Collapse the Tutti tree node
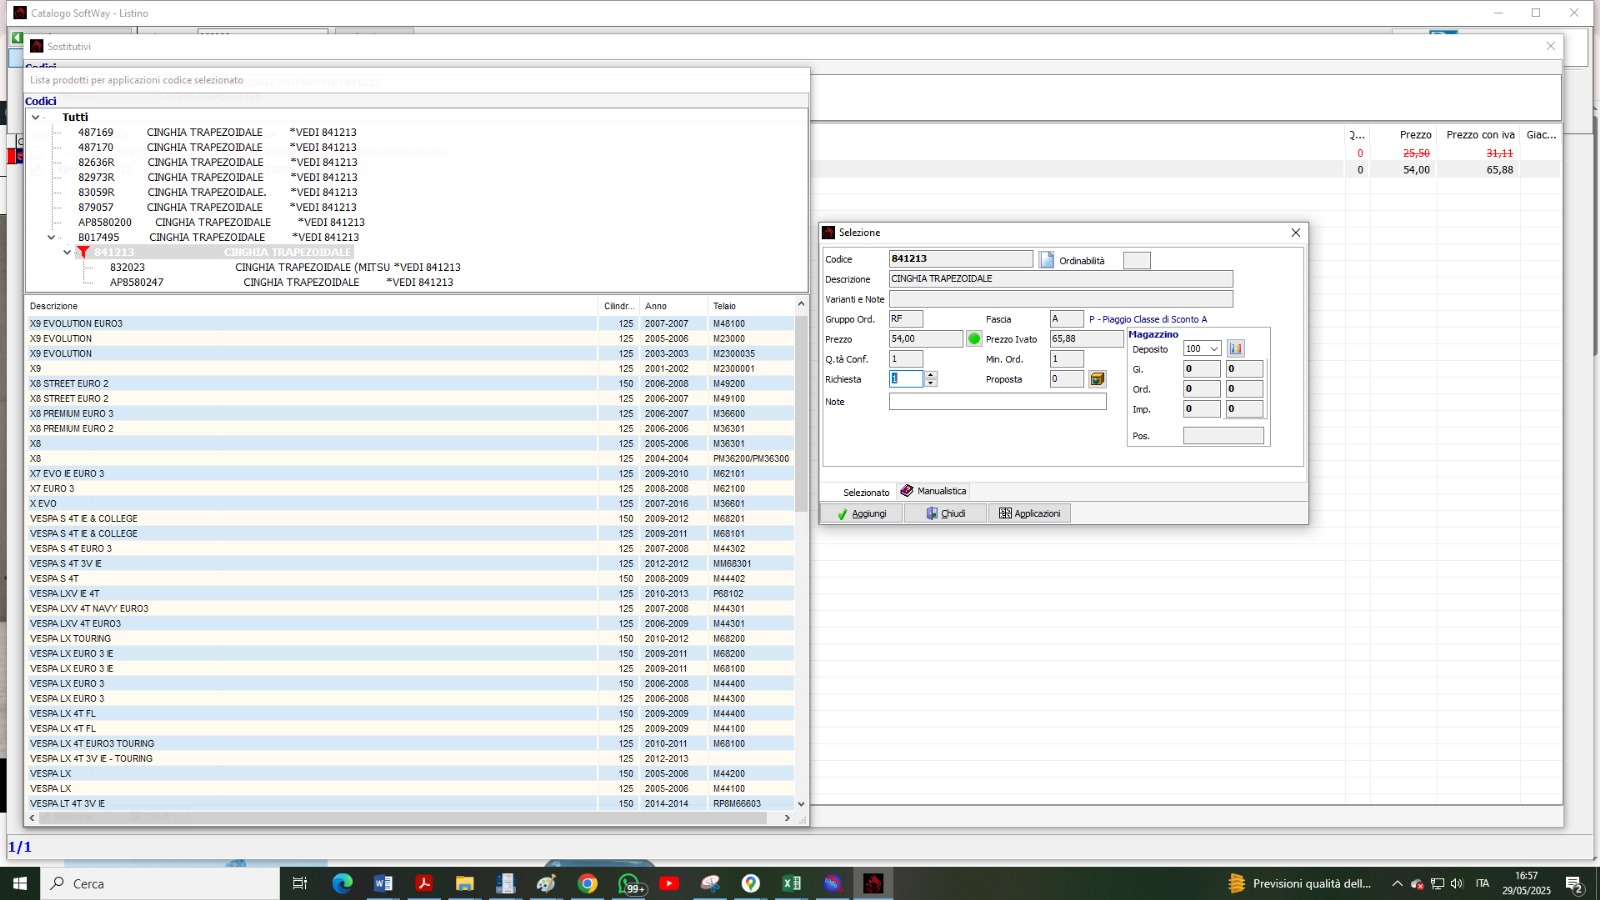The image size is (1600, 900). click(36, 117)
